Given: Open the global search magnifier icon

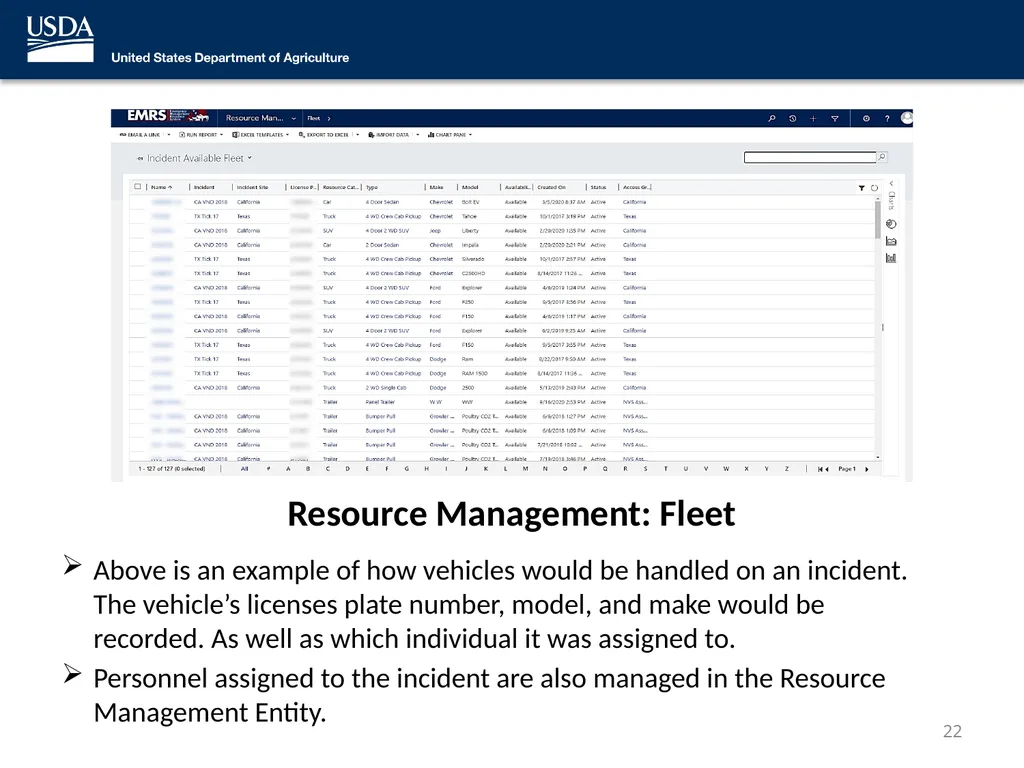Looking at the screenshot, I should [x=772, y=118].
